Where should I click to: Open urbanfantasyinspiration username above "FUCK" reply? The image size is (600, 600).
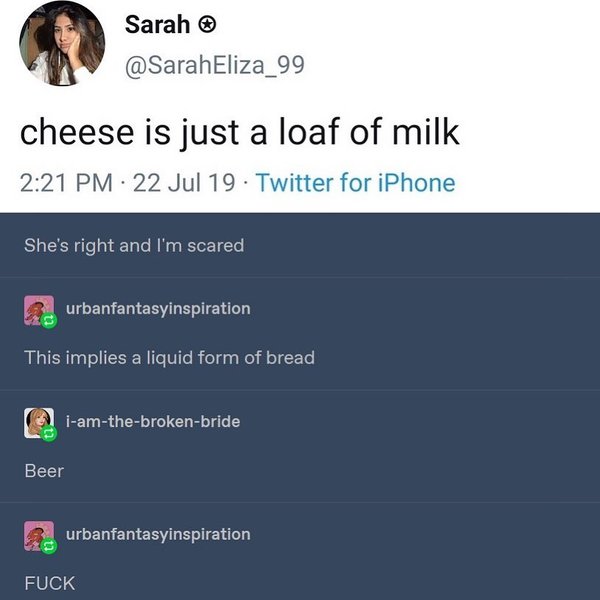(x=157, y=534)
